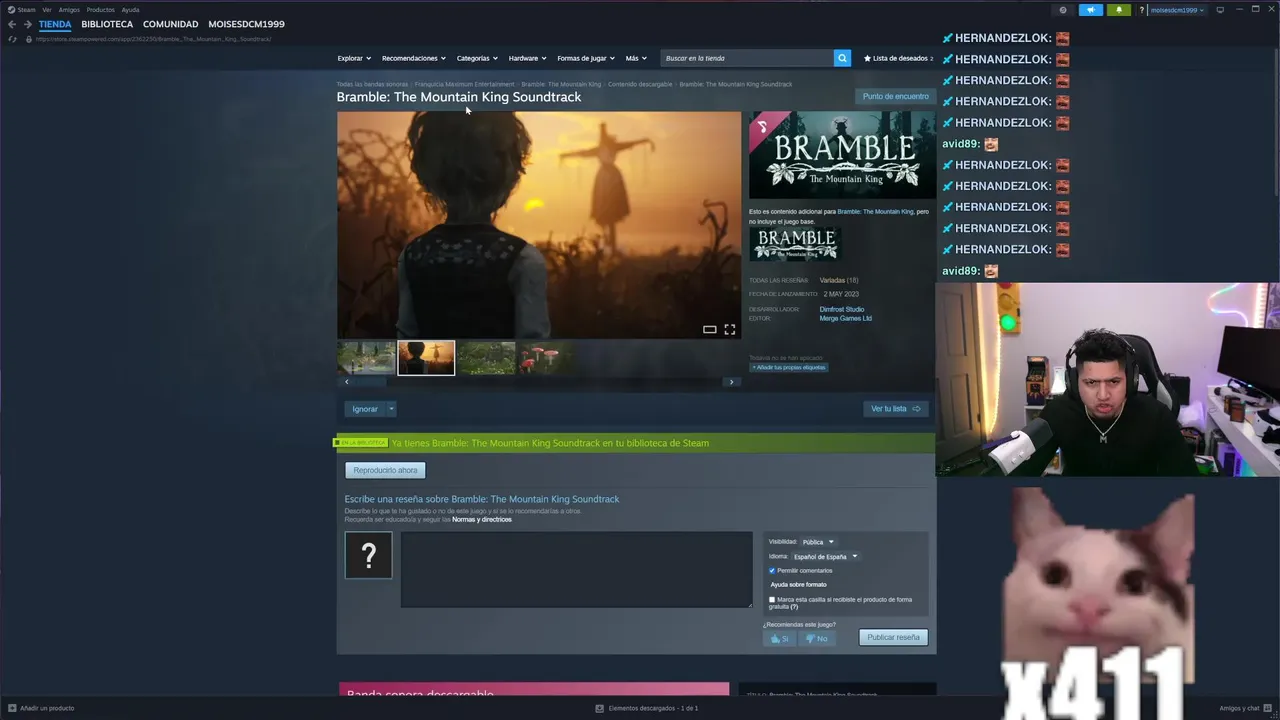Expand the Explorar dropdown
1280x720 pixels.
pos(354,58)
